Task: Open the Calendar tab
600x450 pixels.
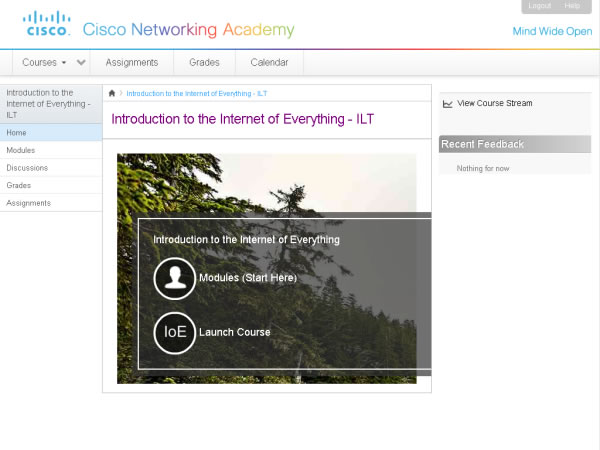Action: coord(269,62)
